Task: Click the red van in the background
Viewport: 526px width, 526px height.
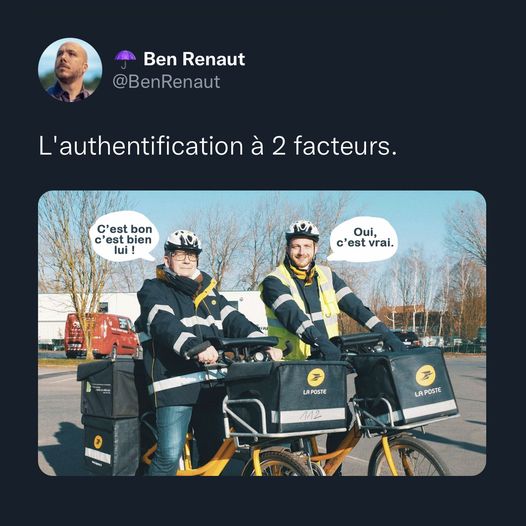Action: point(101,335)
